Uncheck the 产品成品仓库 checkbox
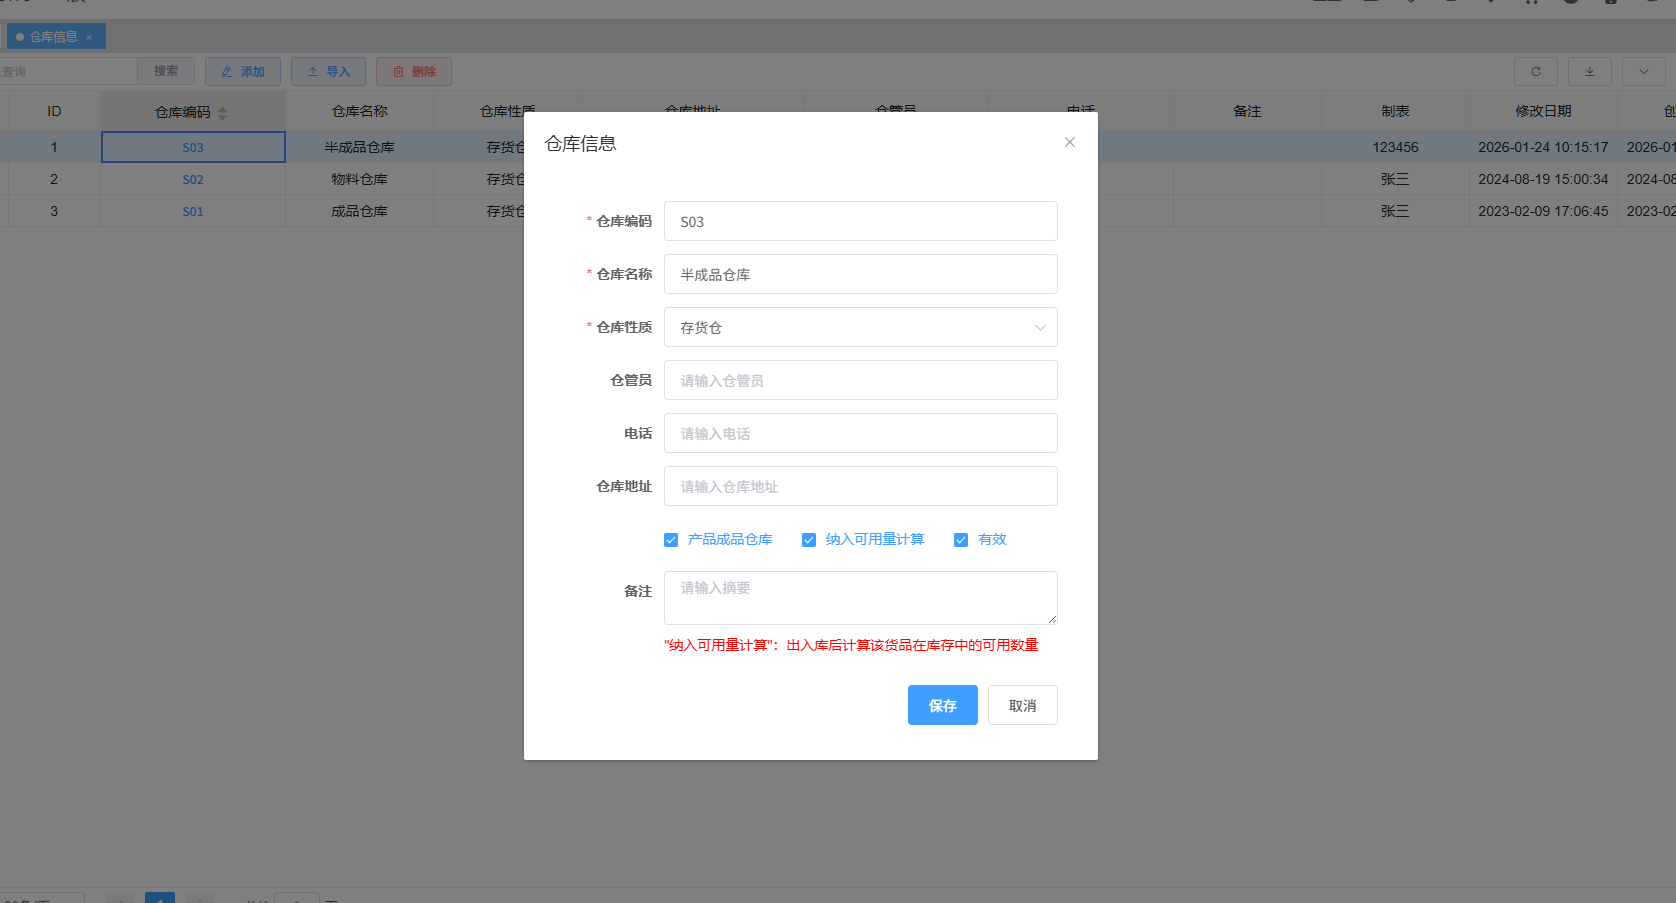Screen dimensions: 1676x903 [671, 540]
